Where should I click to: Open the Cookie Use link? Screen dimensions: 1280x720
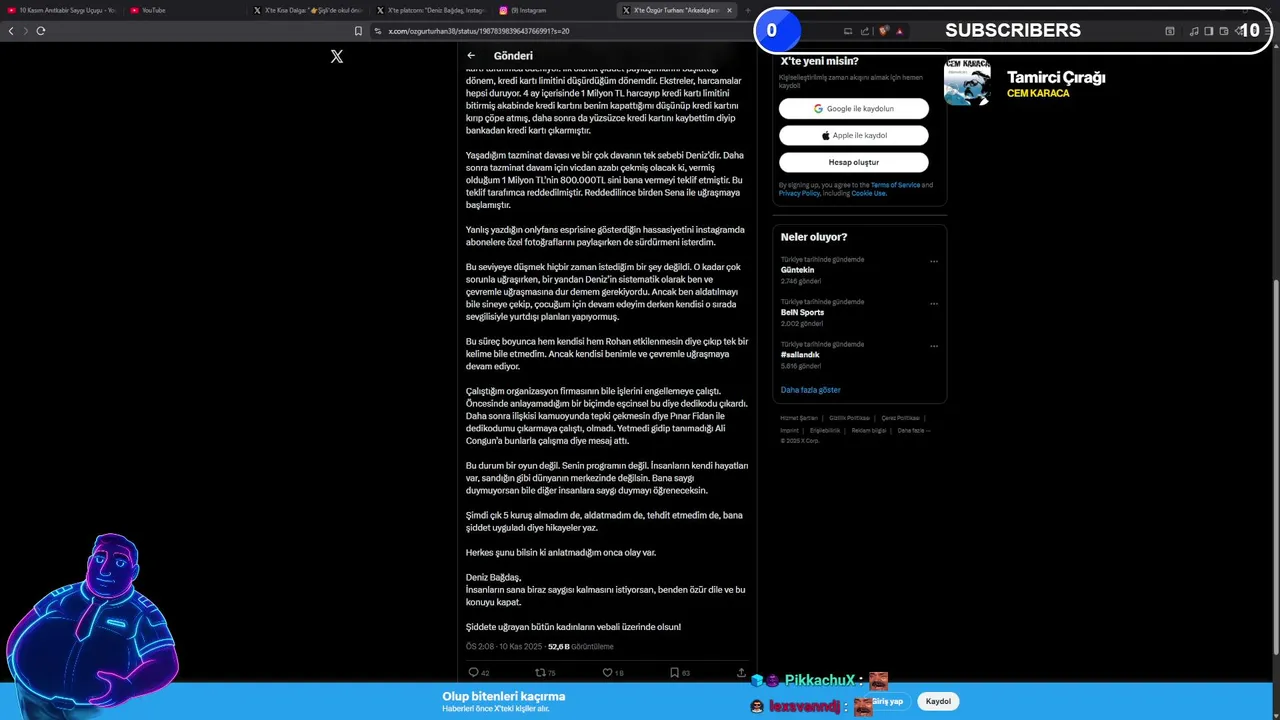[x=868, y=193]
